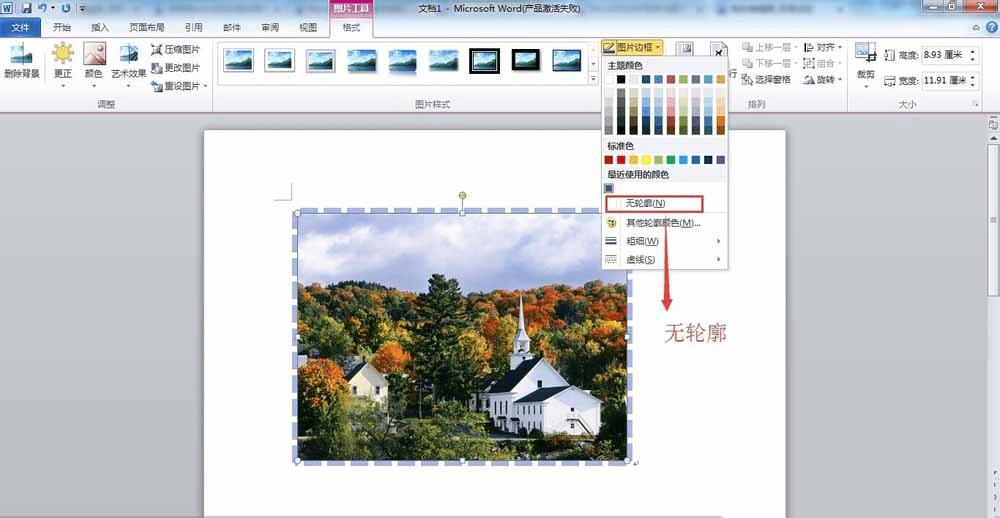Screen dimensions: 1000x518
Task: Switch to the Page Layout (页面布局) tab
Action: tap(147, 27)
